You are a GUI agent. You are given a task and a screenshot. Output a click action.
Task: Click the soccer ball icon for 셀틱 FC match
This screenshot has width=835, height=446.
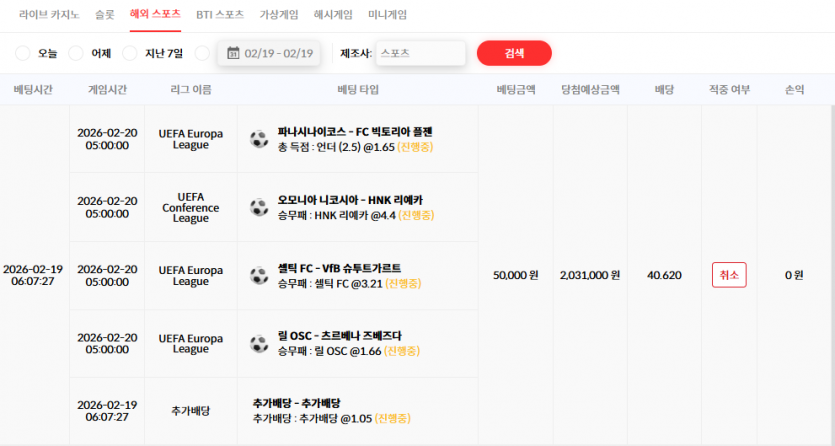259,275
